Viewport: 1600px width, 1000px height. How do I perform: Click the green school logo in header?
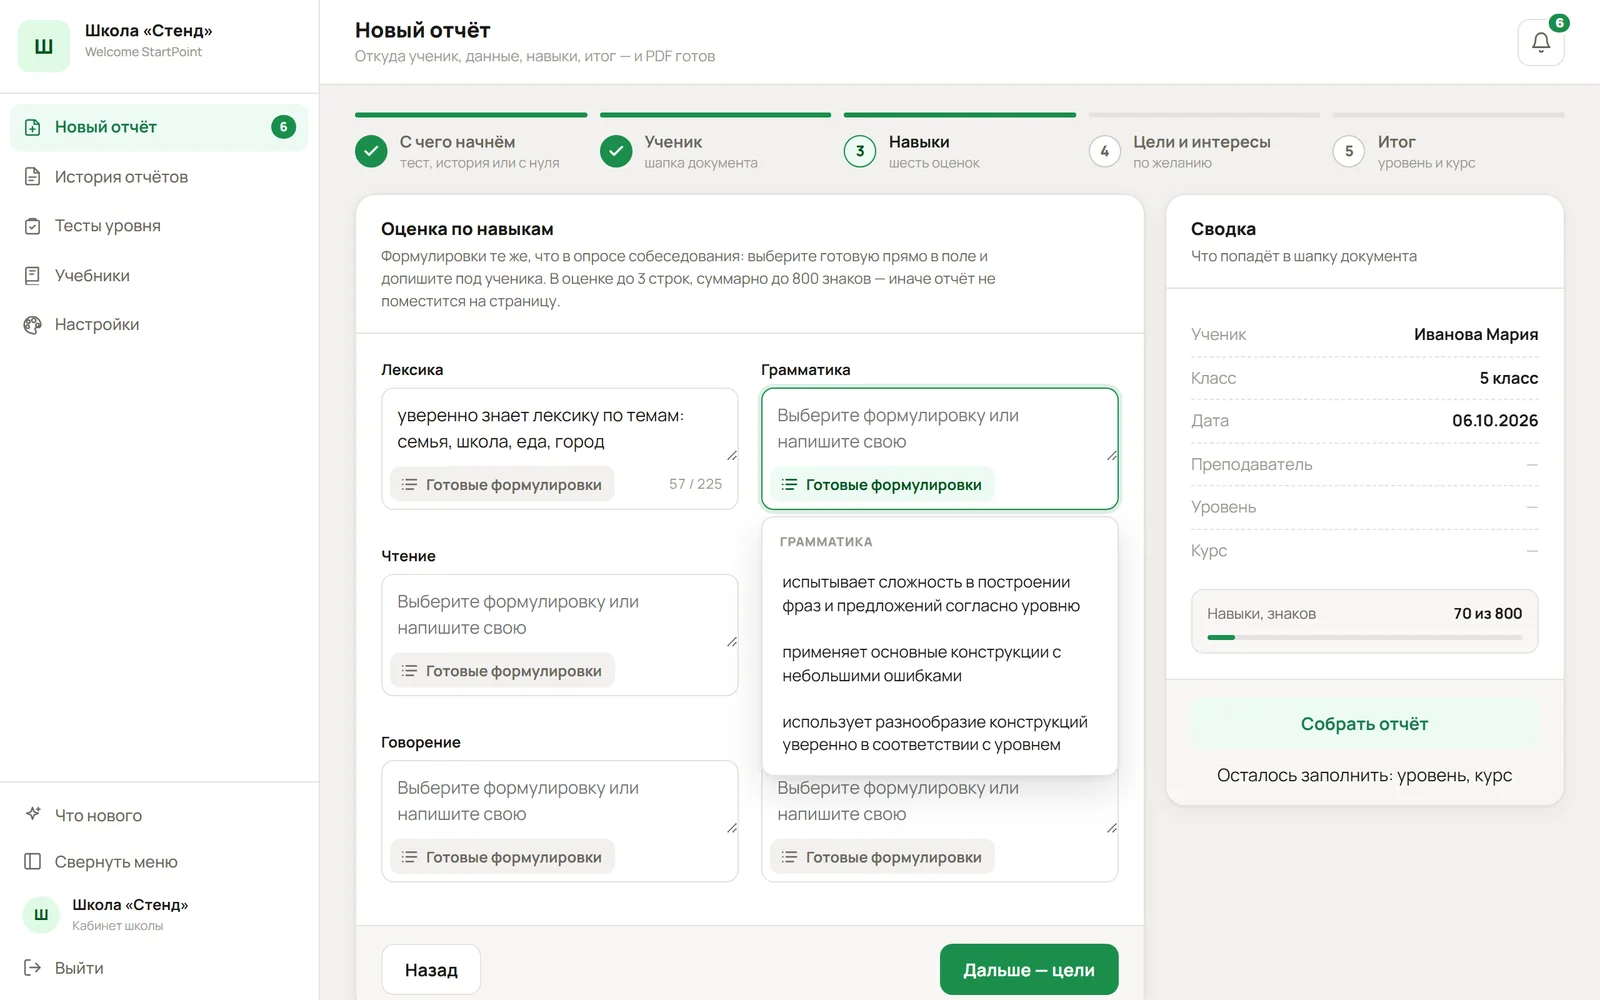click(44, 46)
